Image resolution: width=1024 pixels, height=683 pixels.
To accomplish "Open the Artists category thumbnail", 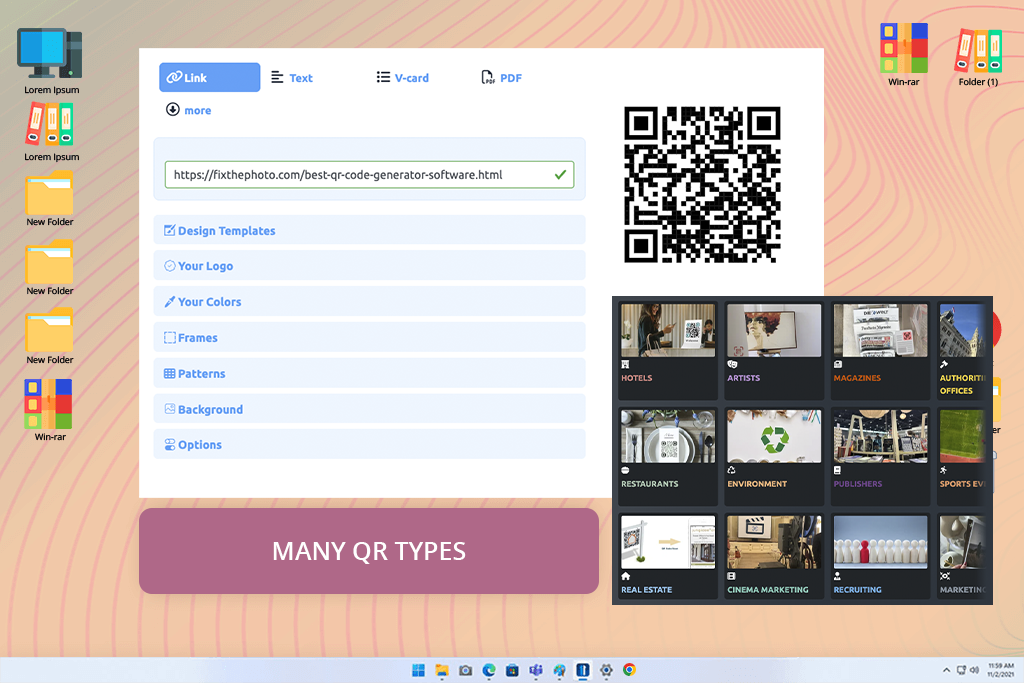I will (774, 330).
